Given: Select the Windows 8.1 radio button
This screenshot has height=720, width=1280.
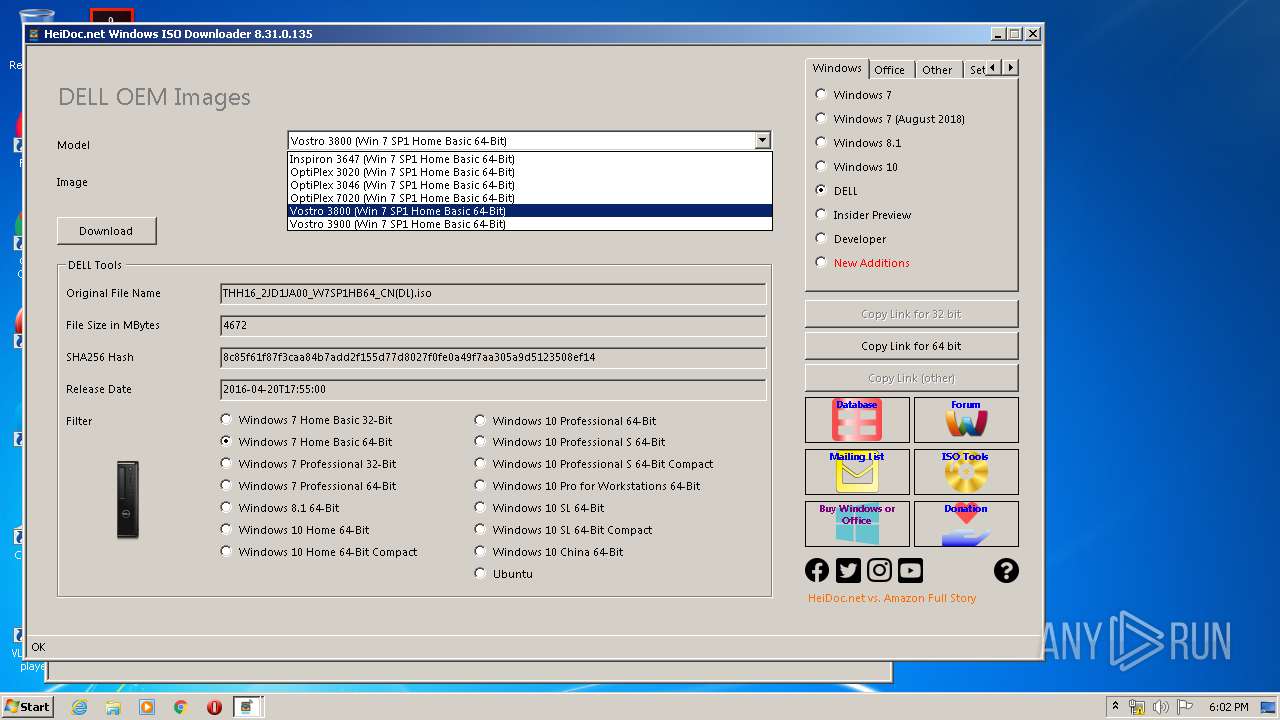Looking at the screenshot, I should [821, 142].
